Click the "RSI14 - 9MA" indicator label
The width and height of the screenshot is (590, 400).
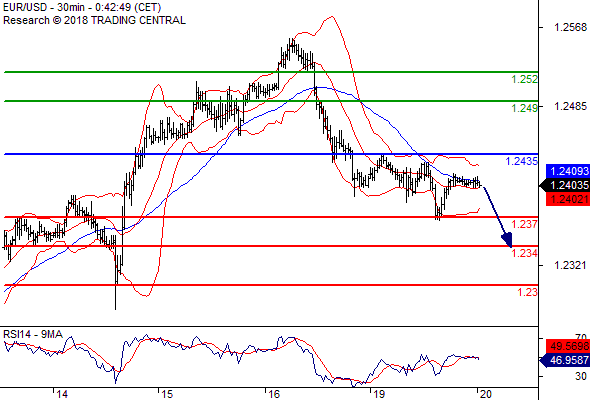click(33, 334)
